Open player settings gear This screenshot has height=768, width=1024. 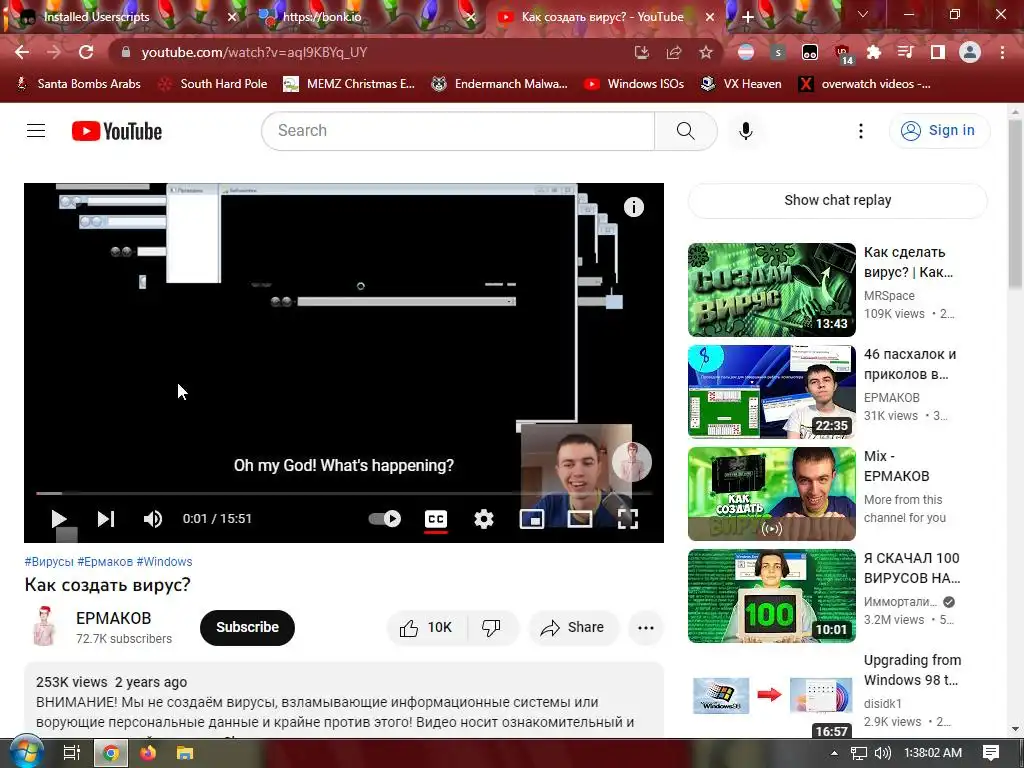(483, 519)
